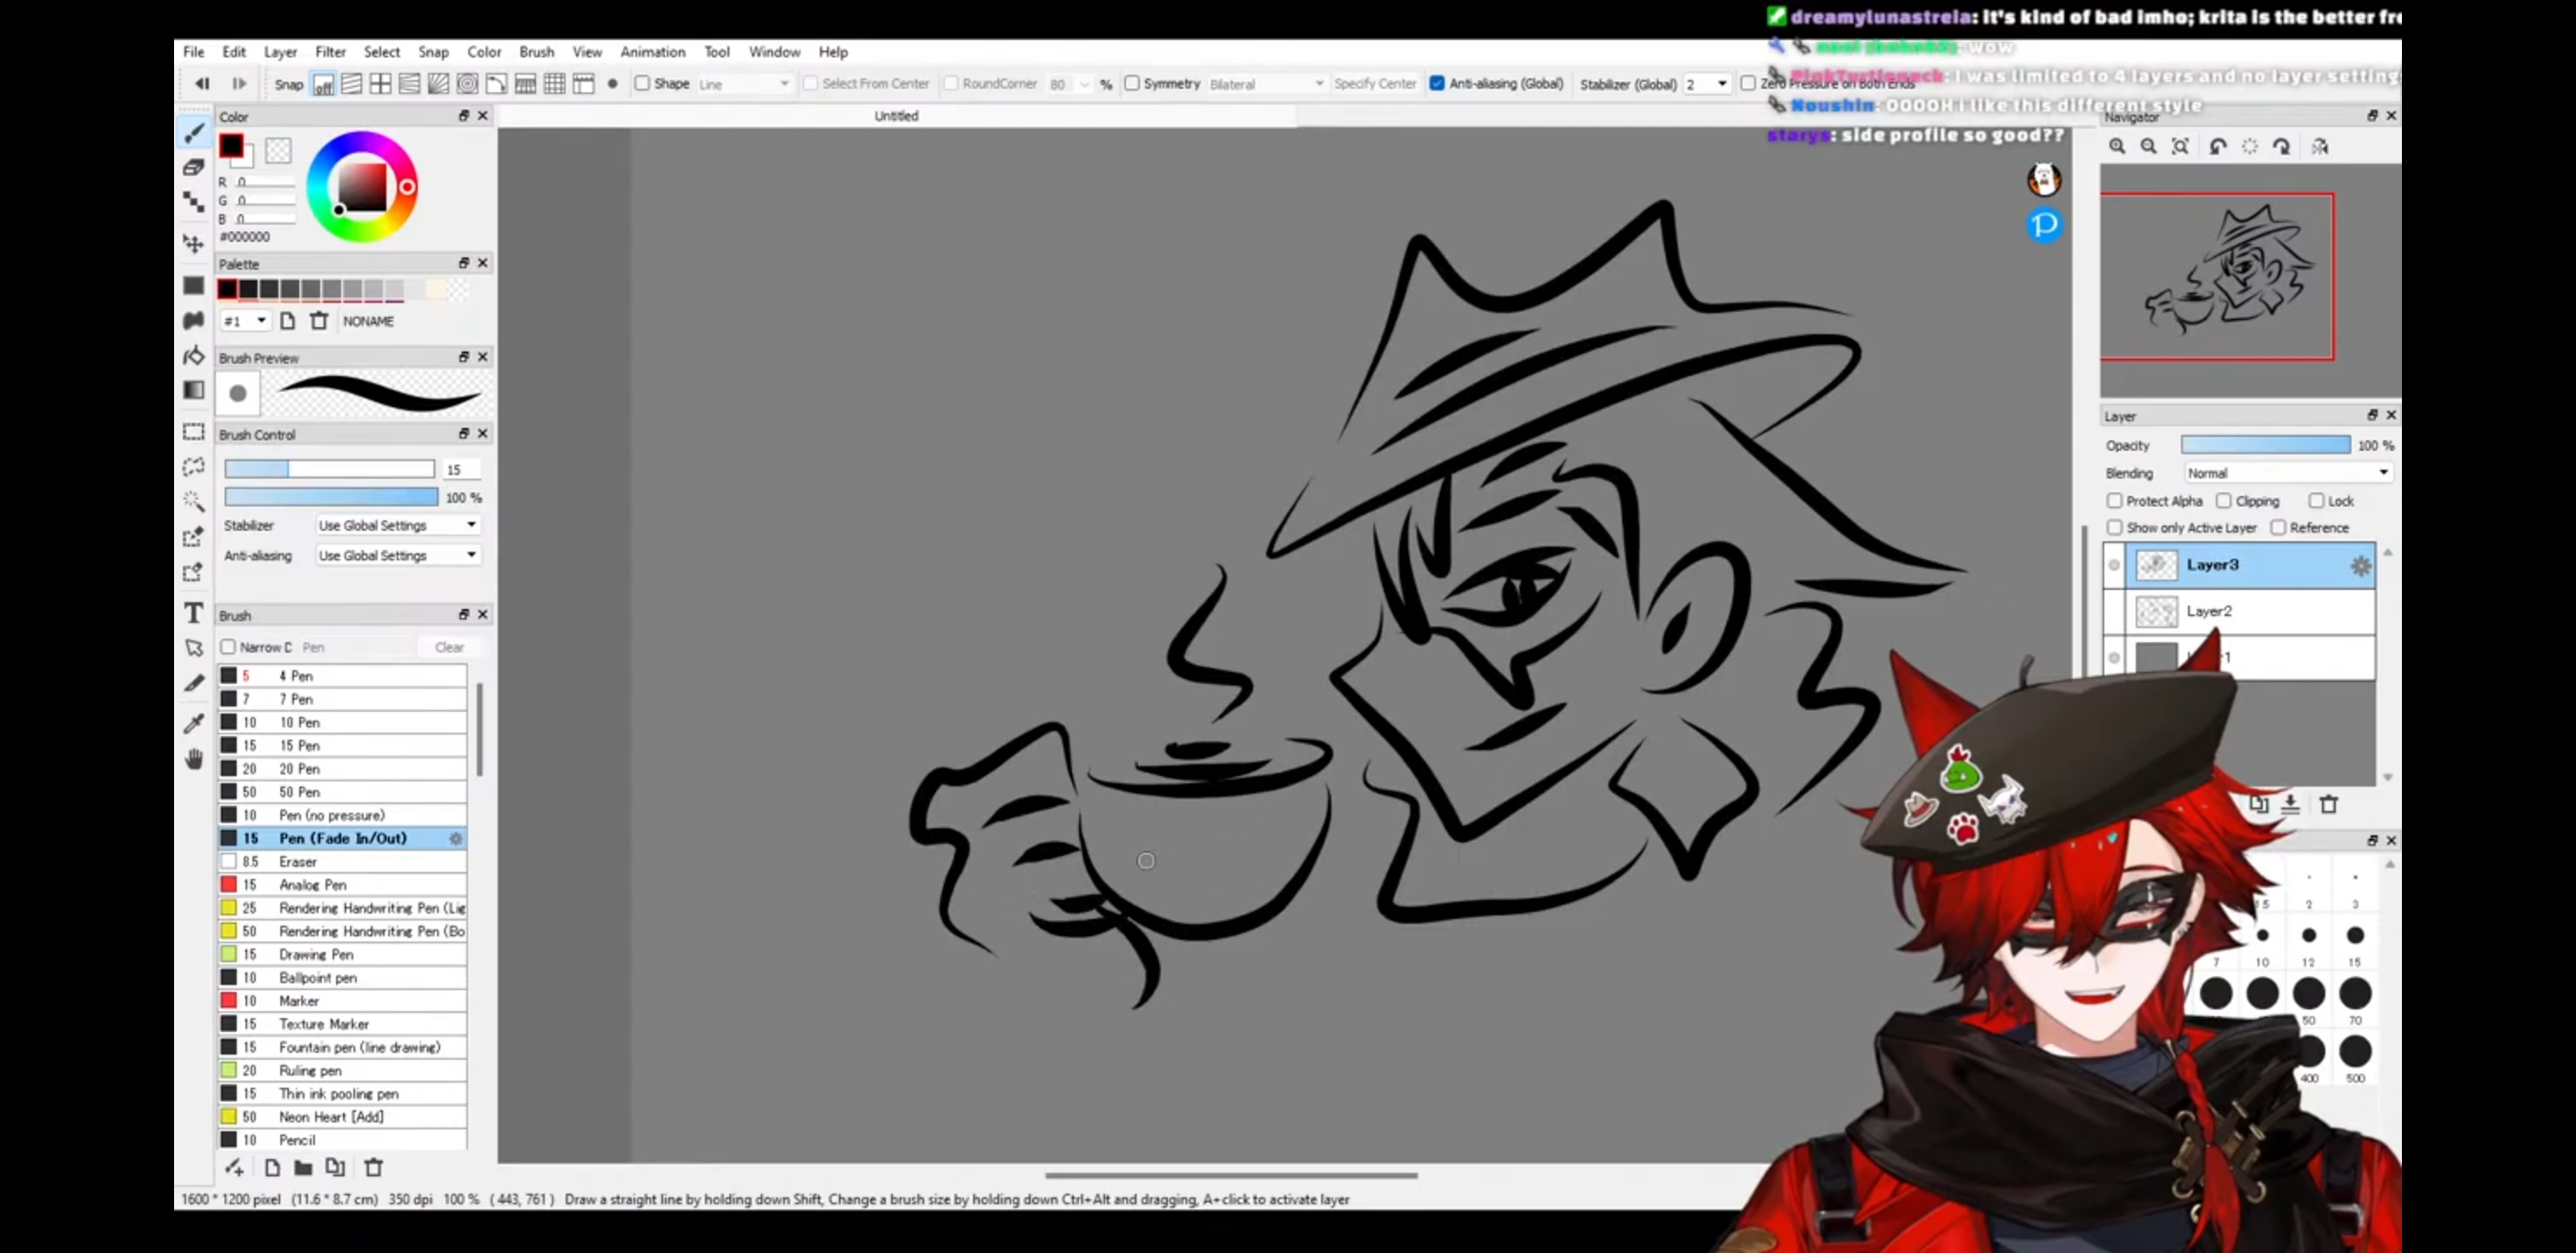The width and height of the screenshot is (2576, 1253).
Task: Select the Eraser tool in the toolbox
Action: pyautogui.click(x=194, y=167)
